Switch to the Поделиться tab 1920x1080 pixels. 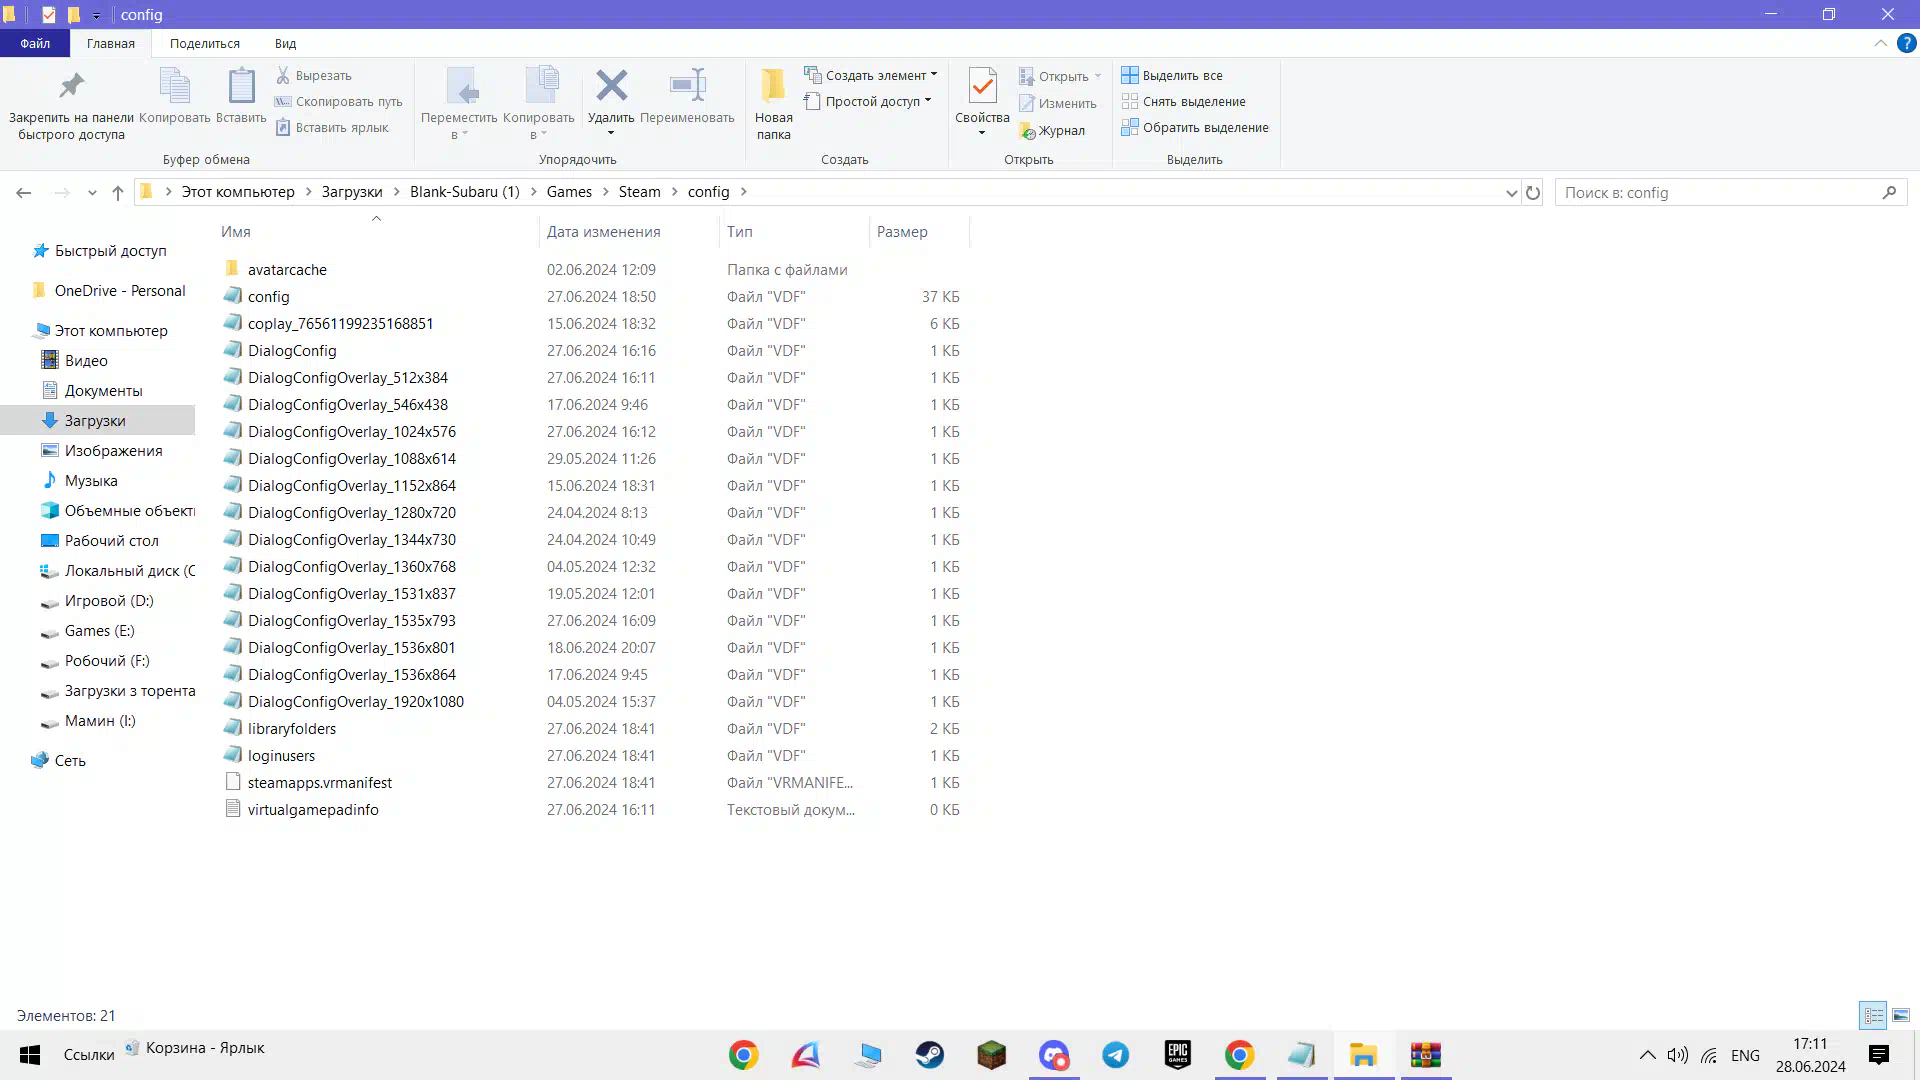coord(205,43)
